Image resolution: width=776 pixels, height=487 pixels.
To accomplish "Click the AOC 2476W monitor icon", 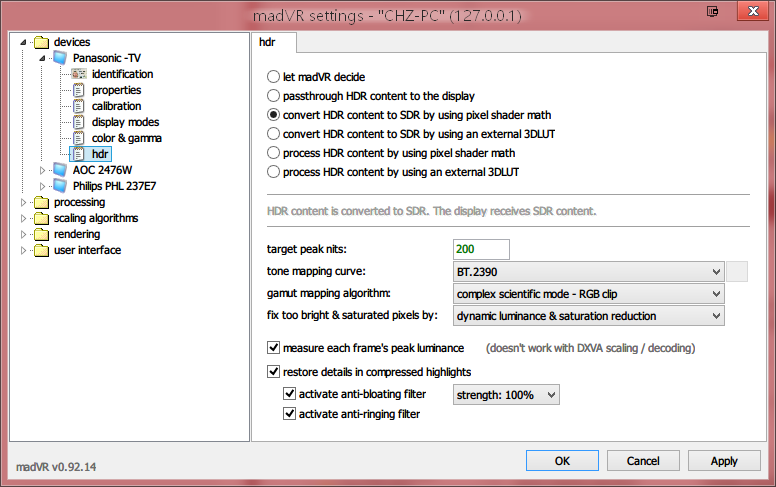I will point(59,170).
